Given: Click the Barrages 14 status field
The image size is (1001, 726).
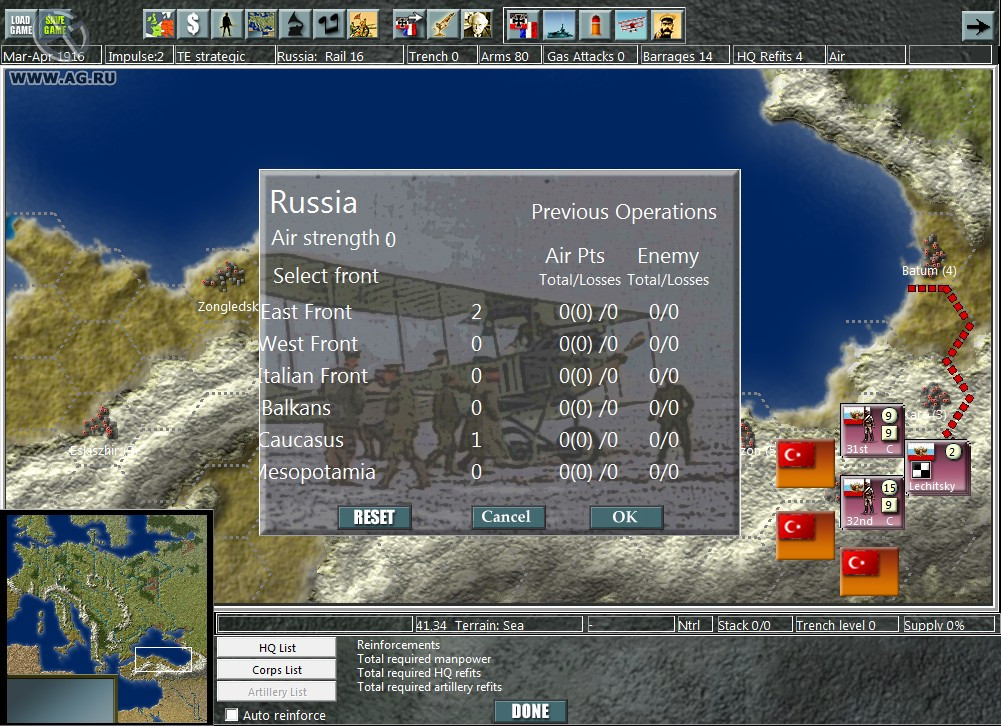Looking at the screenshot, I should [x=685, y=56].
